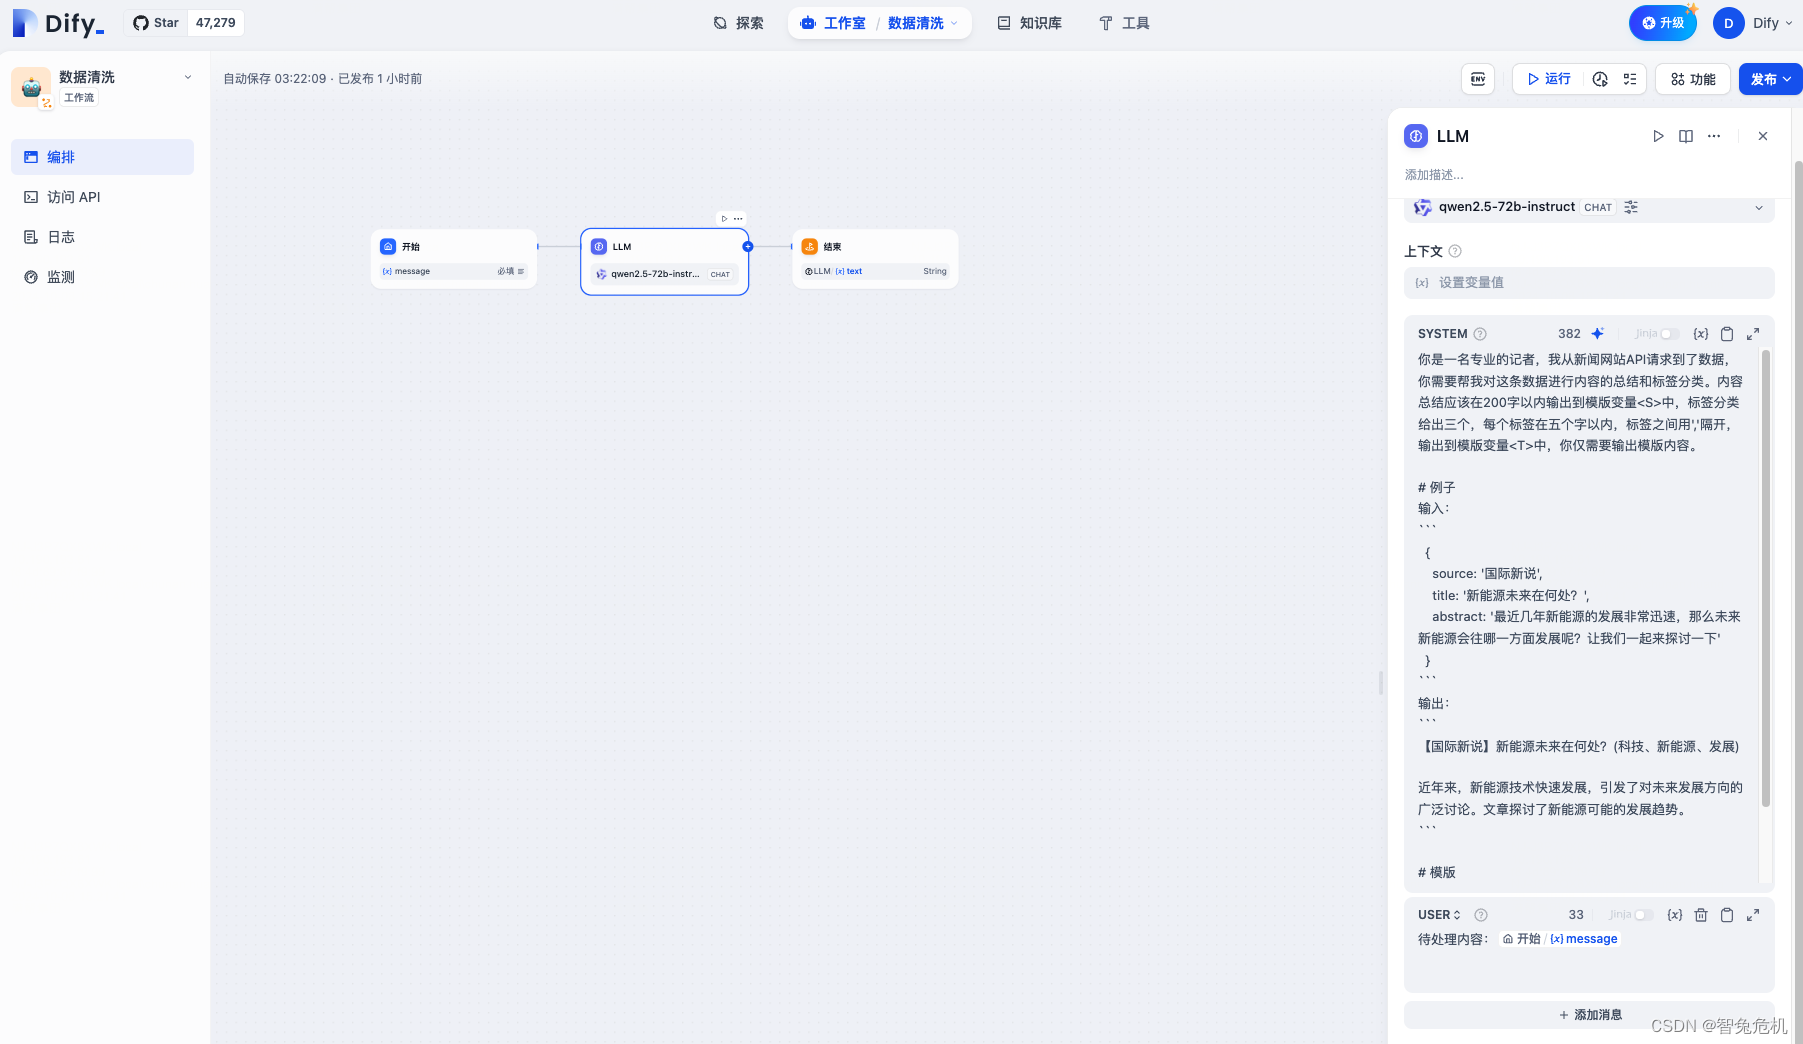Click the Dify logo
The width and height of the screenshot is (1803, 1044).
(x=58, y=23)
